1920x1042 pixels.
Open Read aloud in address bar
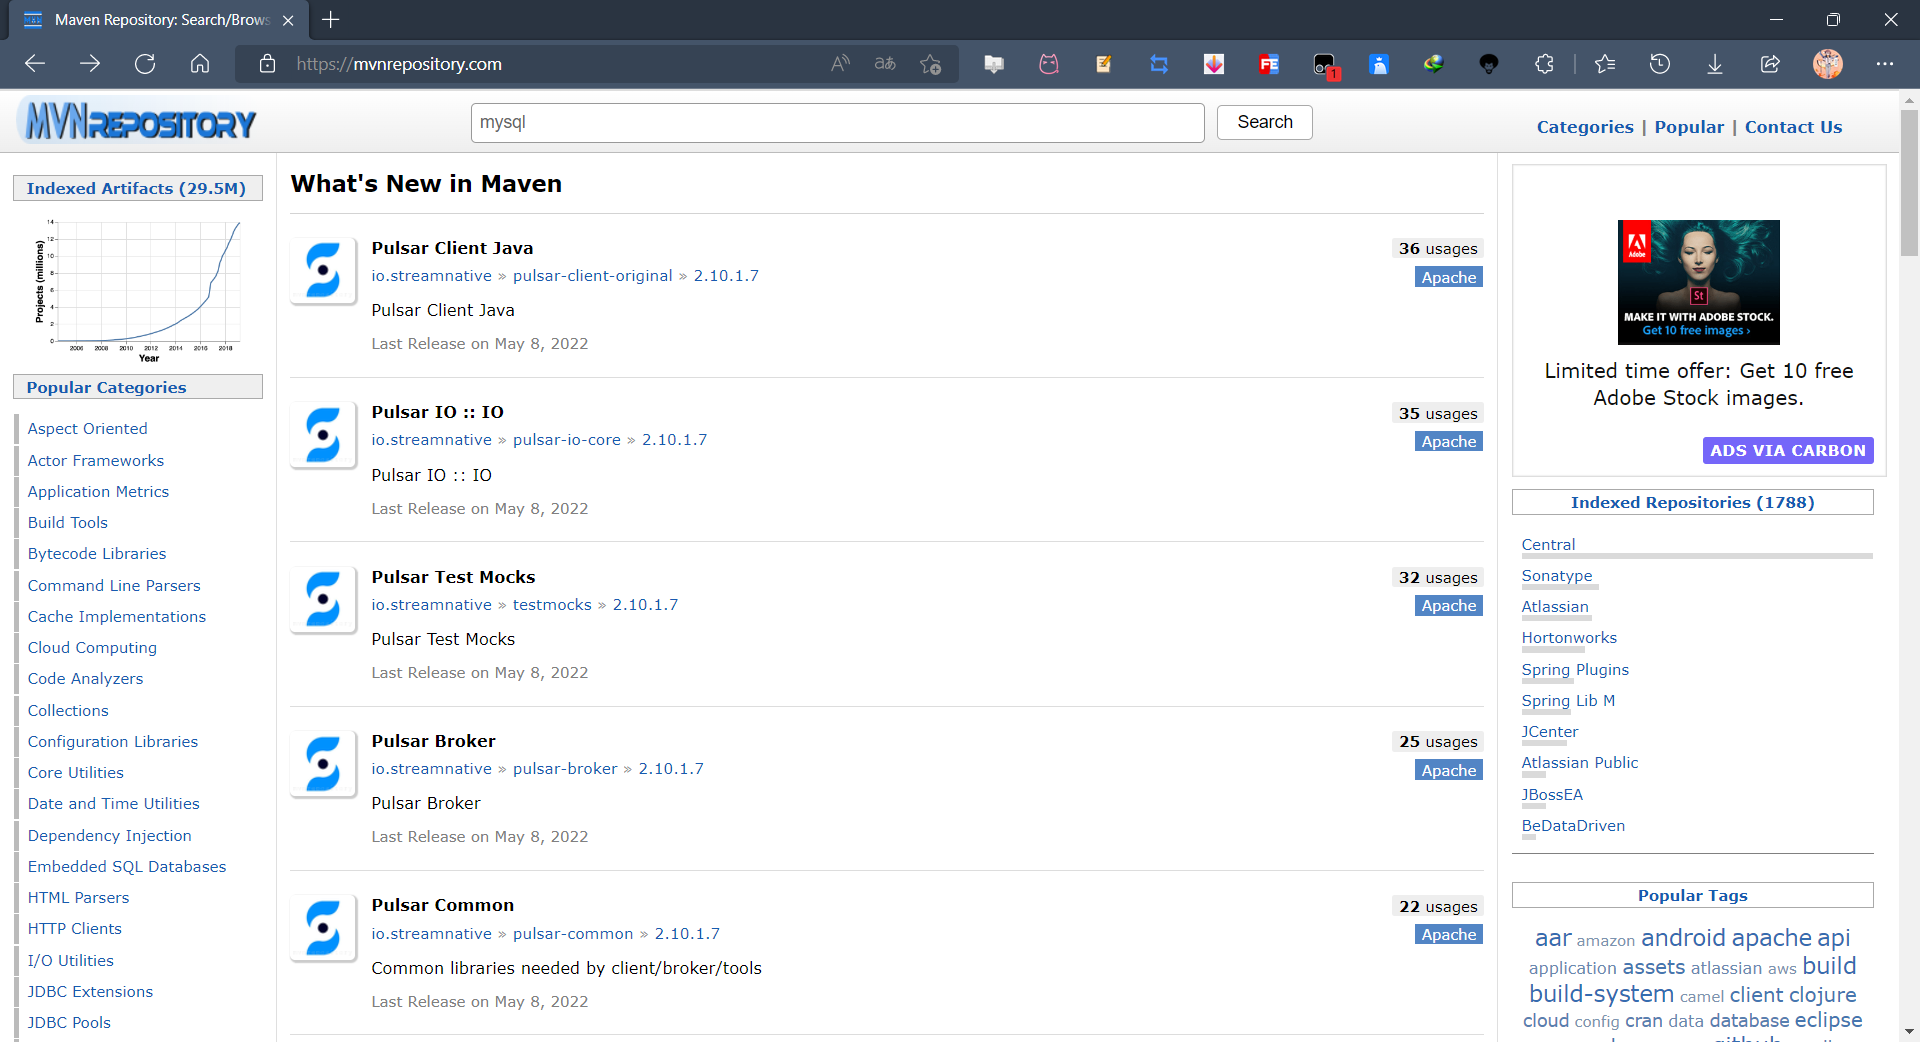pos(840,64)
